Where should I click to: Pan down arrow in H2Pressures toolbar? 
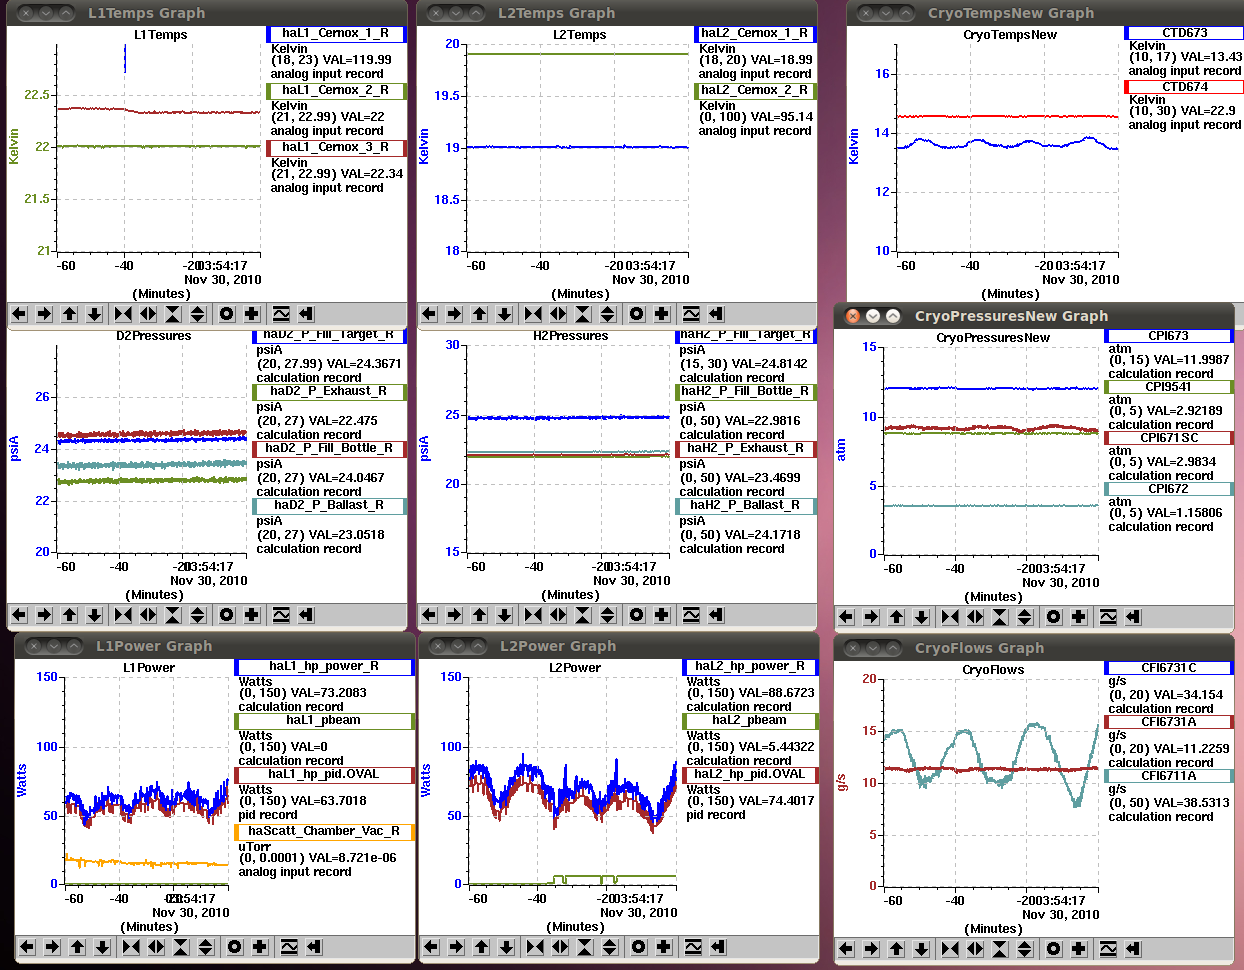coord(504,615)
